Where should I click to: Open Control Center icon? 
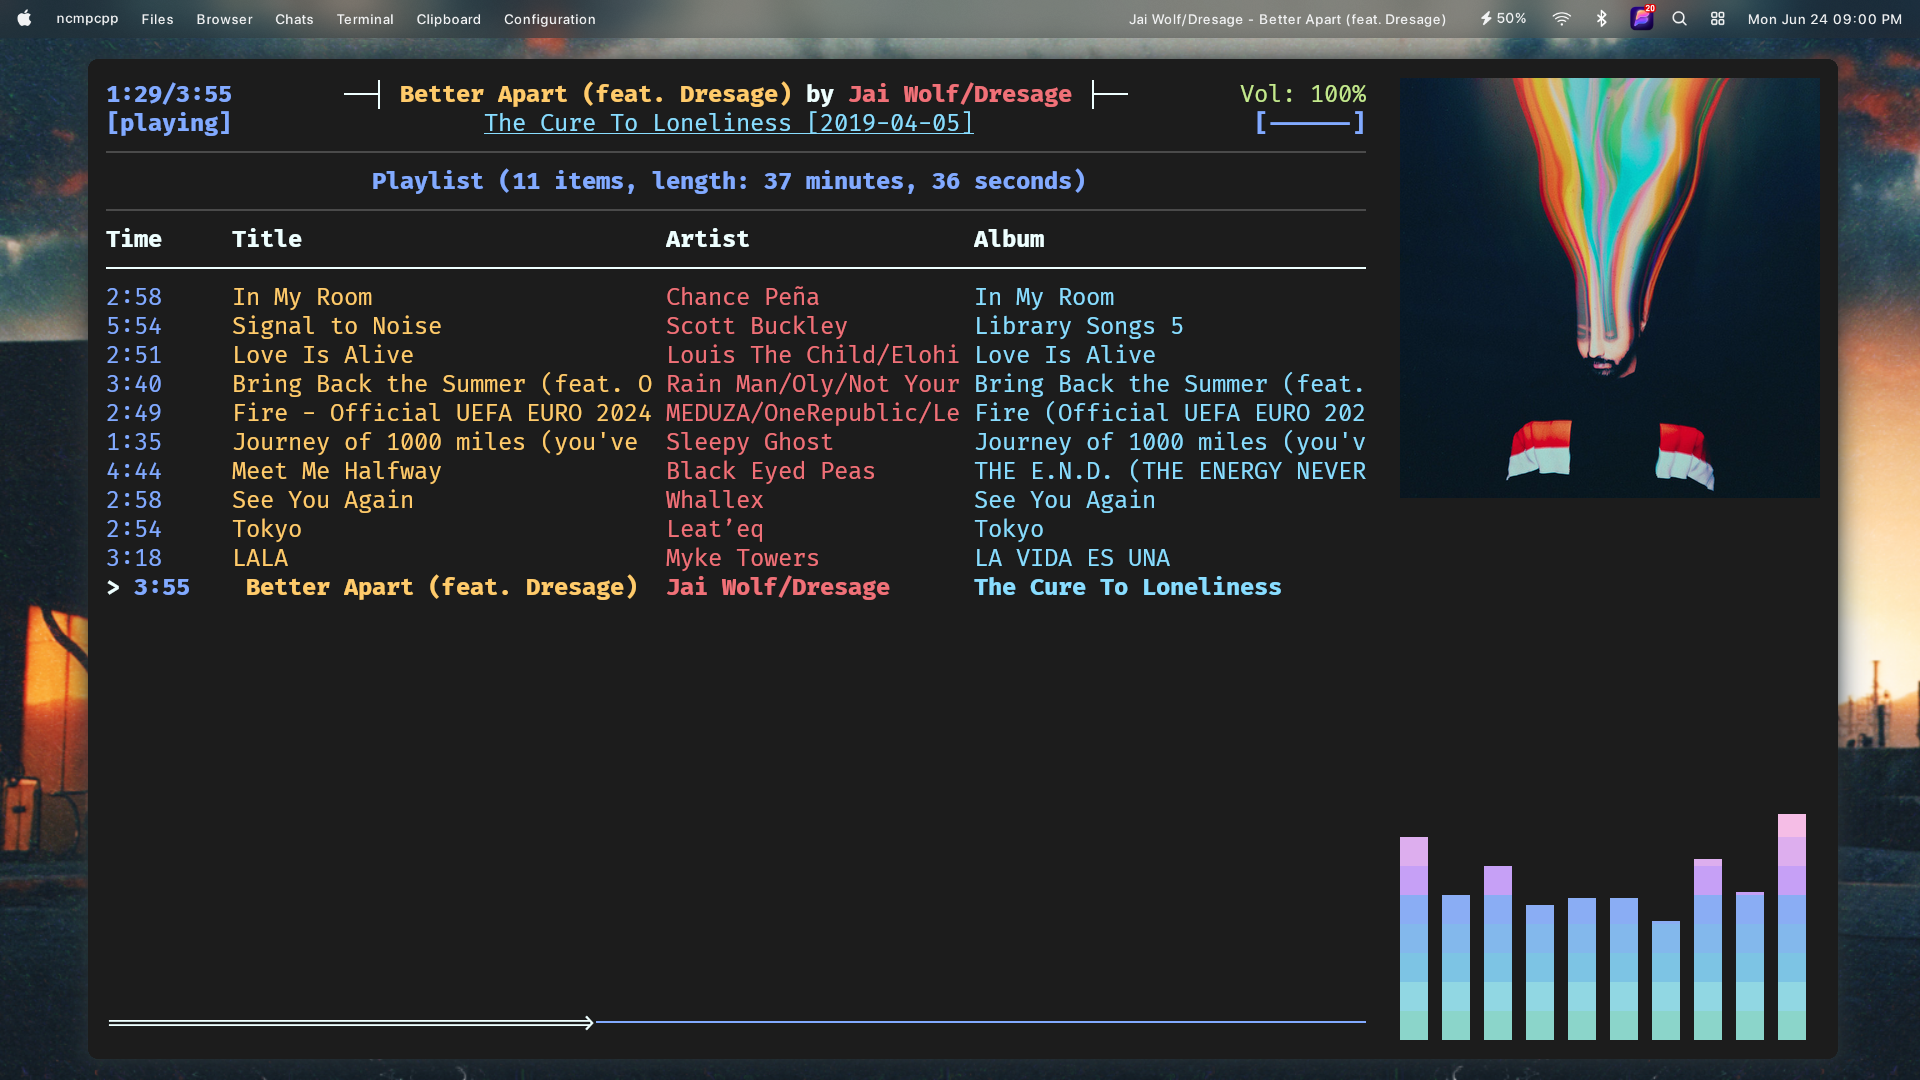[1717, 19]
